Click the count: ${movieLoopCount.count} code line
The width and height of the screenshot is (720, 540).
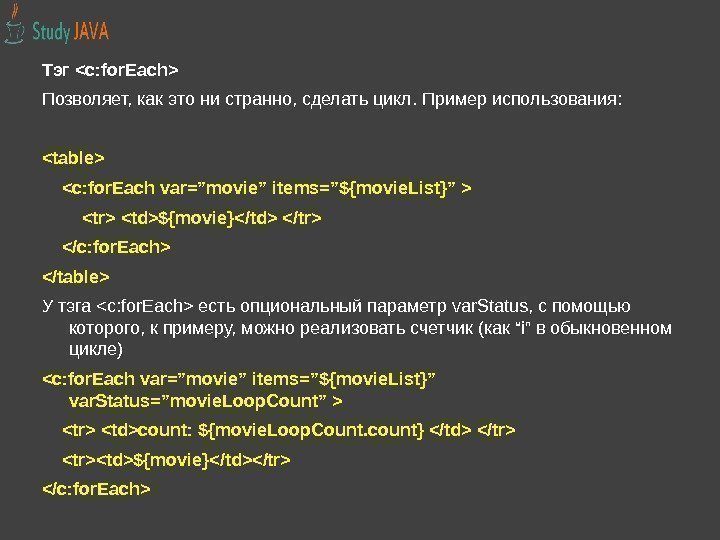(289, 430)
